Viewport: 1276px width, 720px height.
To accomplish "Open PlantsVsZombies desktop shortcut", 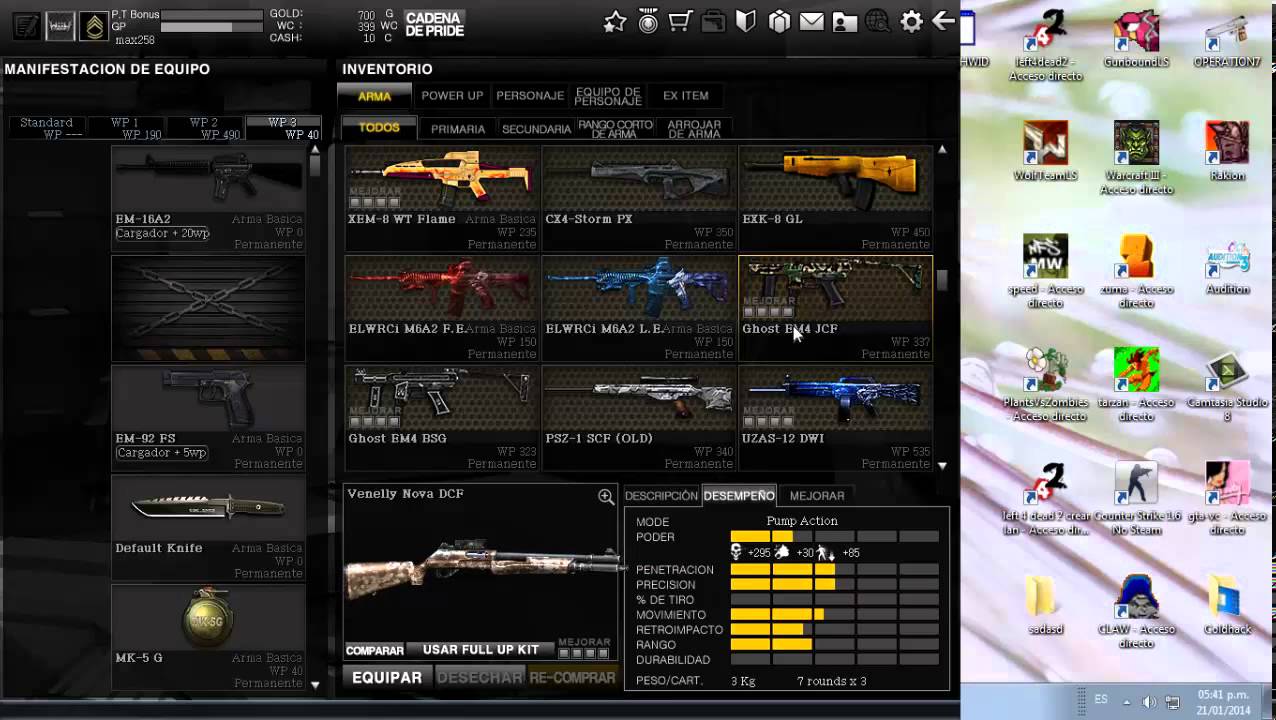I will coord(1045,385).
